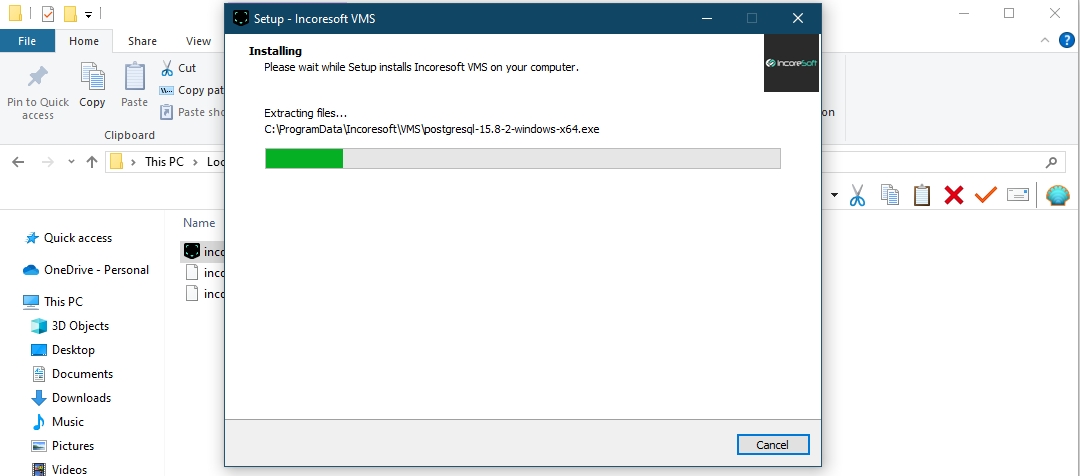Switch to the View ribbon tab
The image size is (1080, 476).
198,41
